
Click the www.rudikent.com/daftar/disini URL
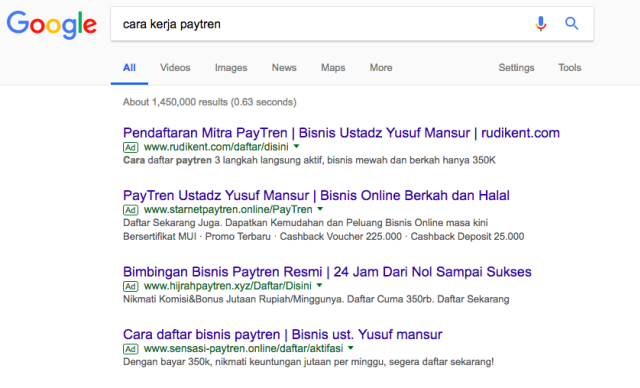[x=216, y=147]
